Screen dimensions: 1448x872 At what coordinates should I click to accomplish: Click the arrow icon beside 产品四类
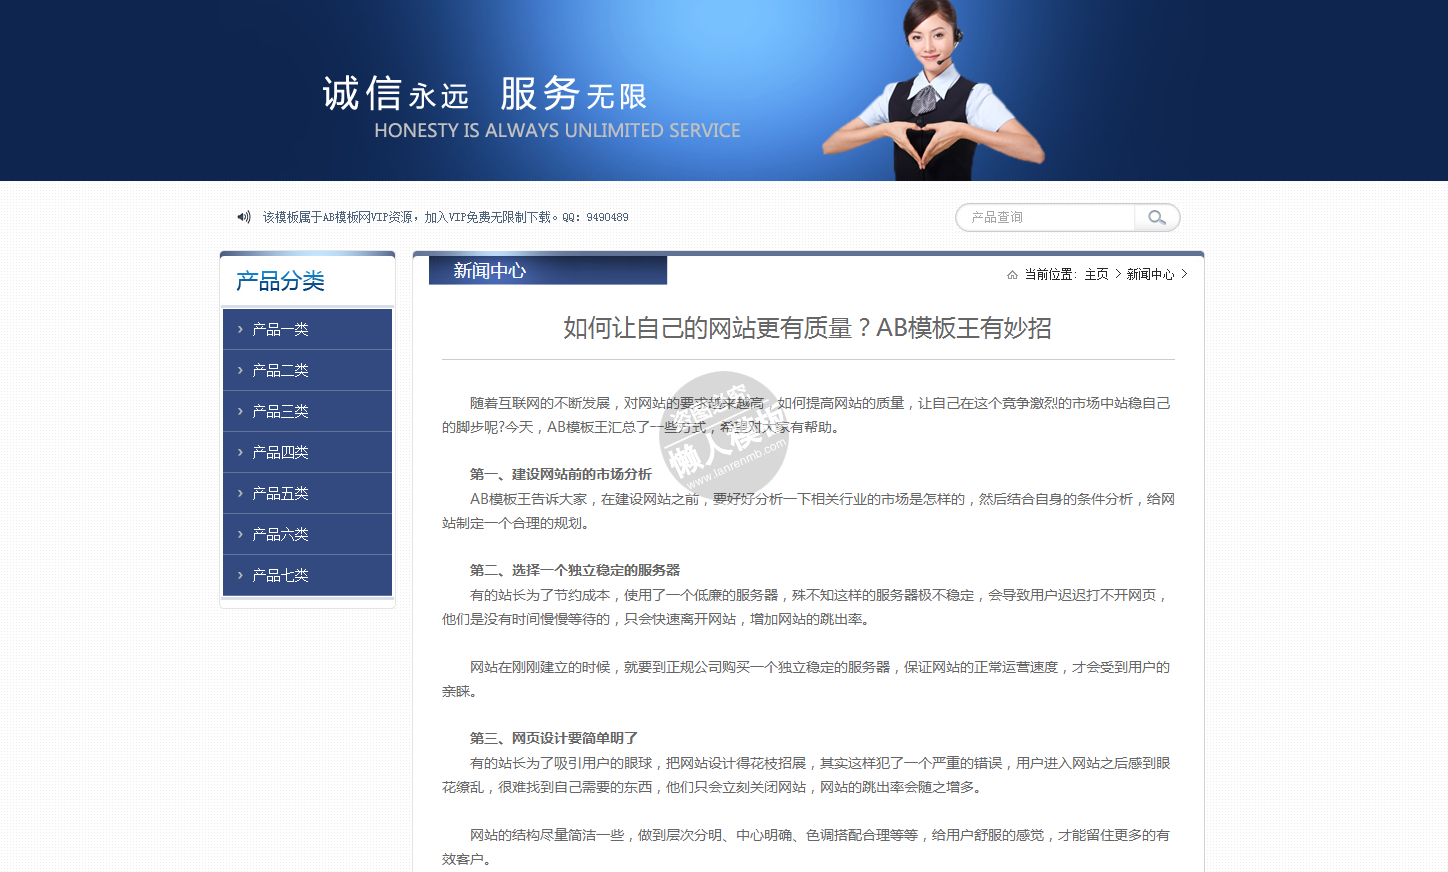pyautogui.click(x=240, y=452)
